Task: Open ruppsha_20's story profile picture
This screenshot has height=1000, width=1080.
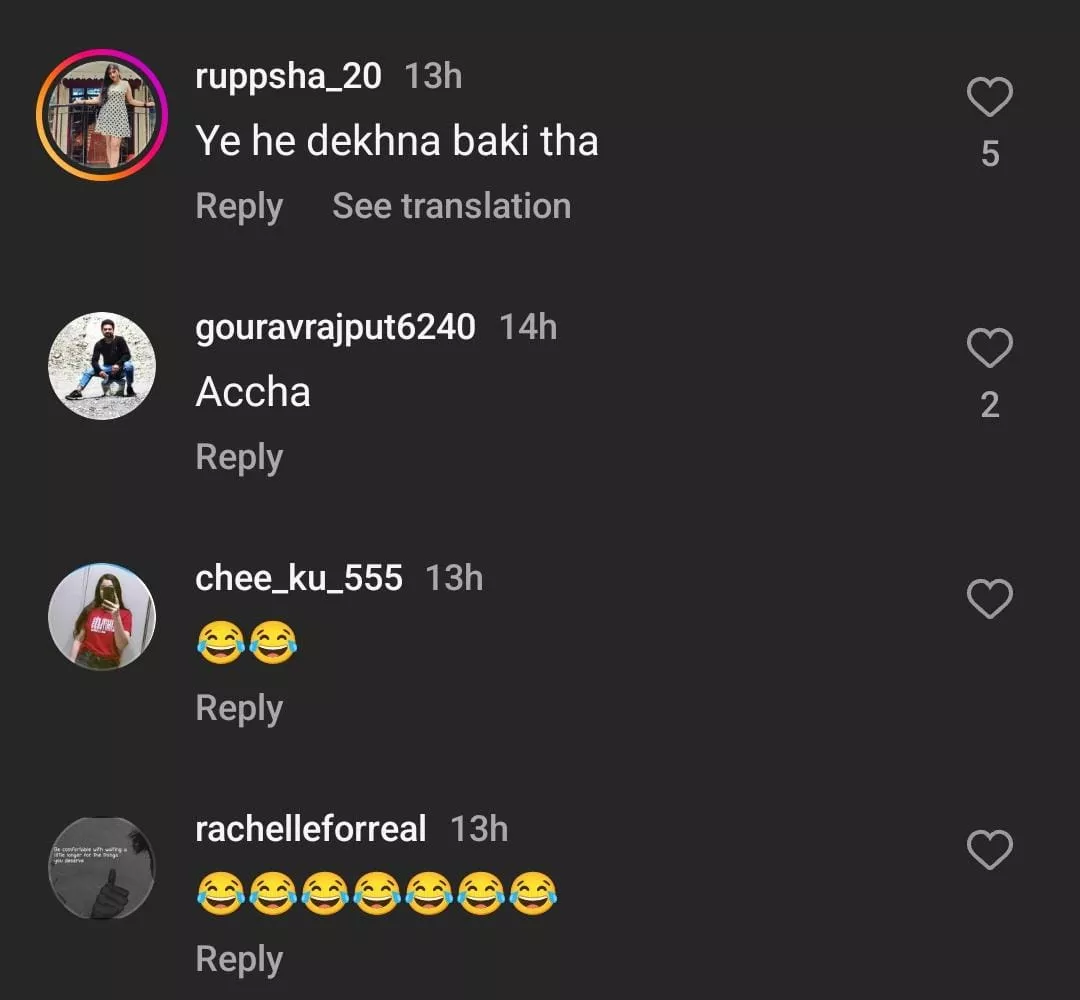Action: click(102, 115)
